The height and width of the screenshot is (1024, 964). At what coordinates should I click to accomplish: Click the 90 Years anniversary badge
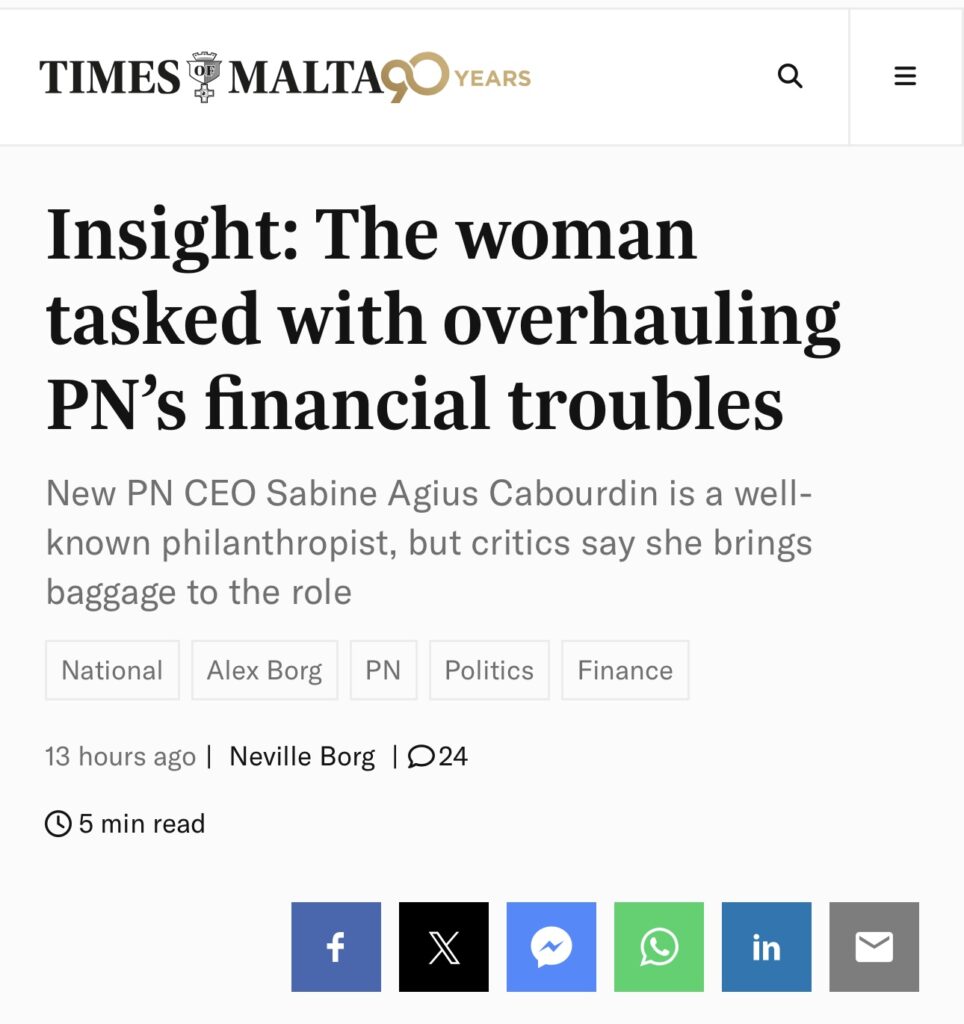[x=458, y=77]
